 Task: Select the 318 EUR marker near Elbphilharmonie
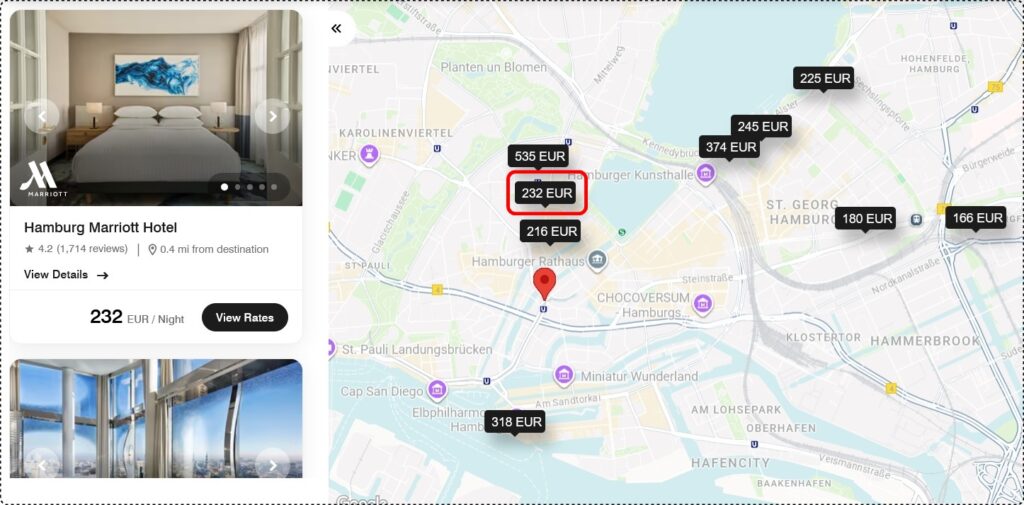pos(515,422)
